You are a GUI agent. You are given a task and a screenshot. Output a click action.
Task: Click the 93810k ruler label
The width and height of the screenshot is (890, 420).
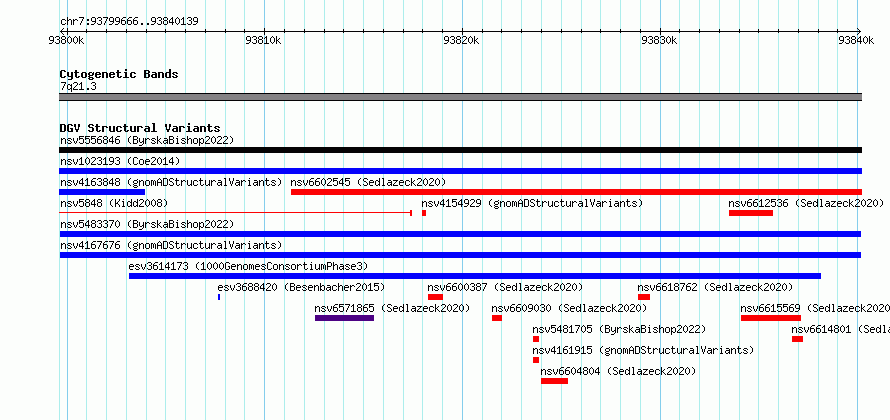263,40
